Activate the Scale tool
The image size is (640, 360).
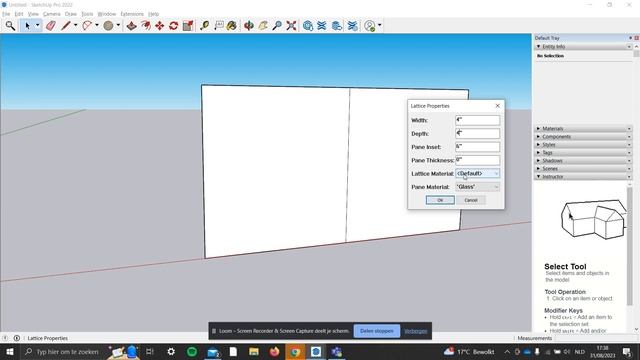coord(188,26)
